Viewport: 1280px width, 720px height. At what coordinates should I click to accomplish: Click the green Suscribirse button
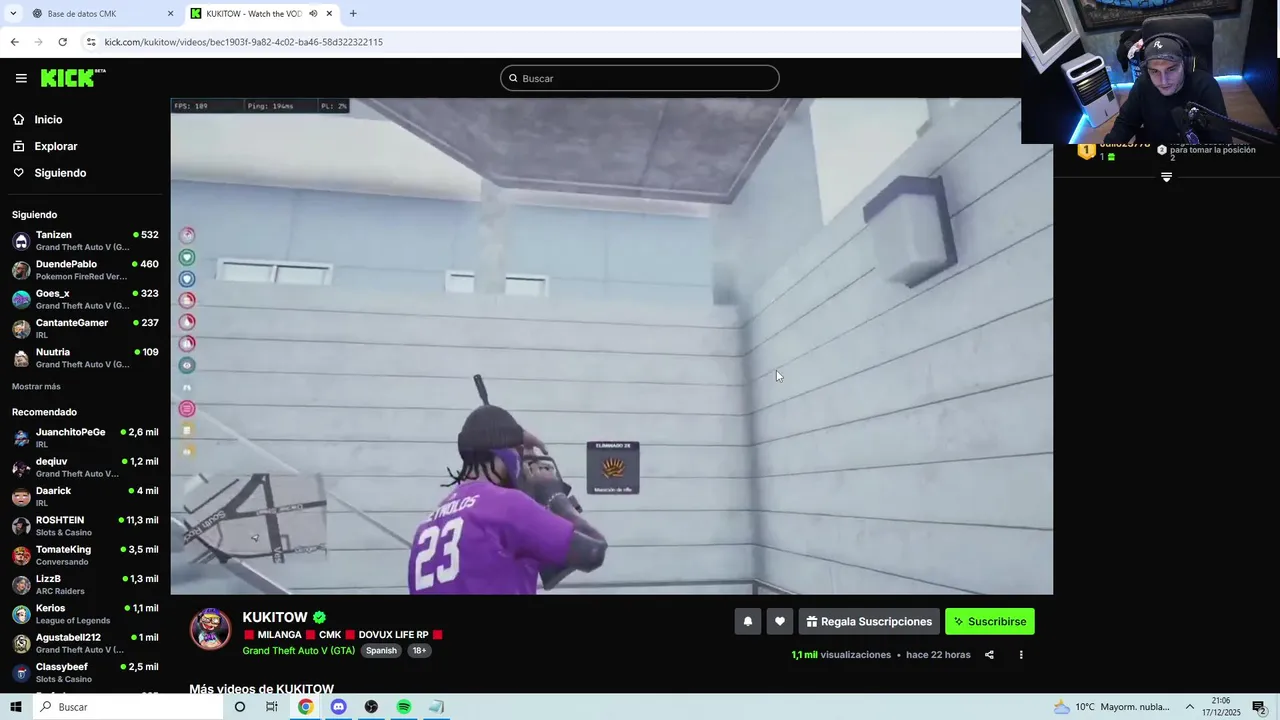coord(990,621)
